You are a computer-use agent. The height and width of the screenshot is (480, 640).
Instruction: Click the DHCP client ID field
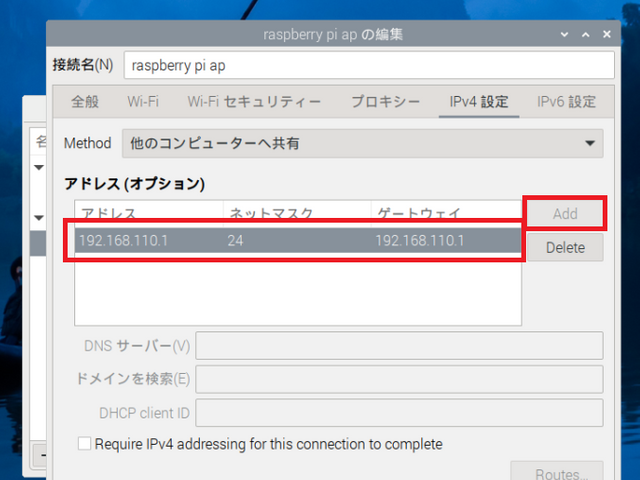click(x=399, y=413)
